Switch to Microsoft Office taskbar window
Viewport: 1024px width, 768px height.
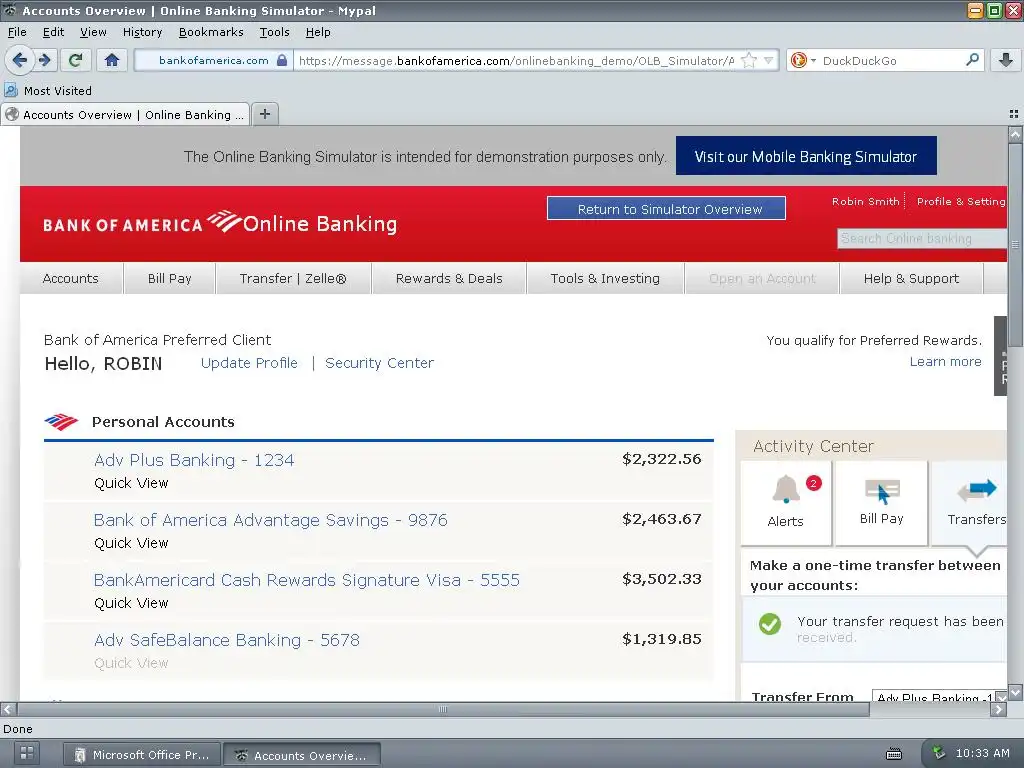click(x=142, y=755)
